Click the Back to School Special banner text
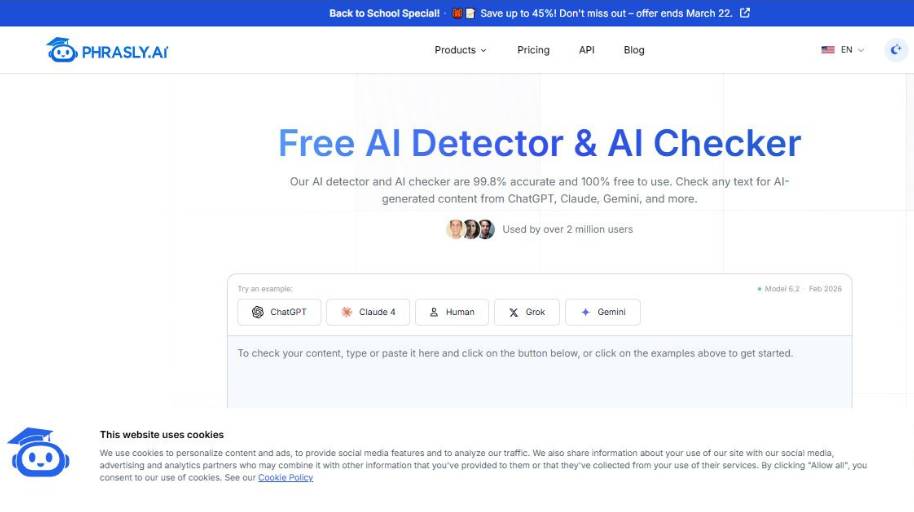Image resolution: width=914 pixels, height=512 pixels. click(x=384, y=13)
